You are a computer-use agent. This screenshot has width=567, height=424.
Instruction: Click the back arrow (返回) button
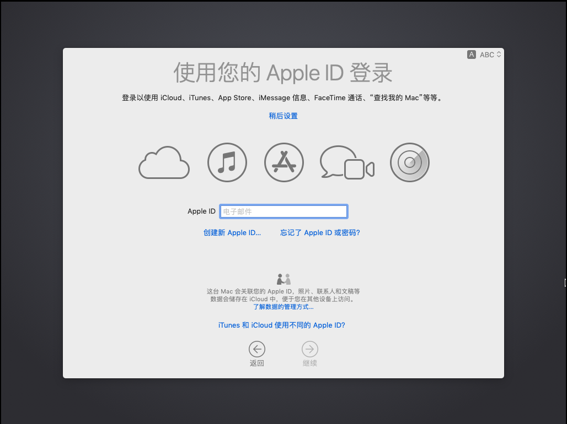pos(257,349)
